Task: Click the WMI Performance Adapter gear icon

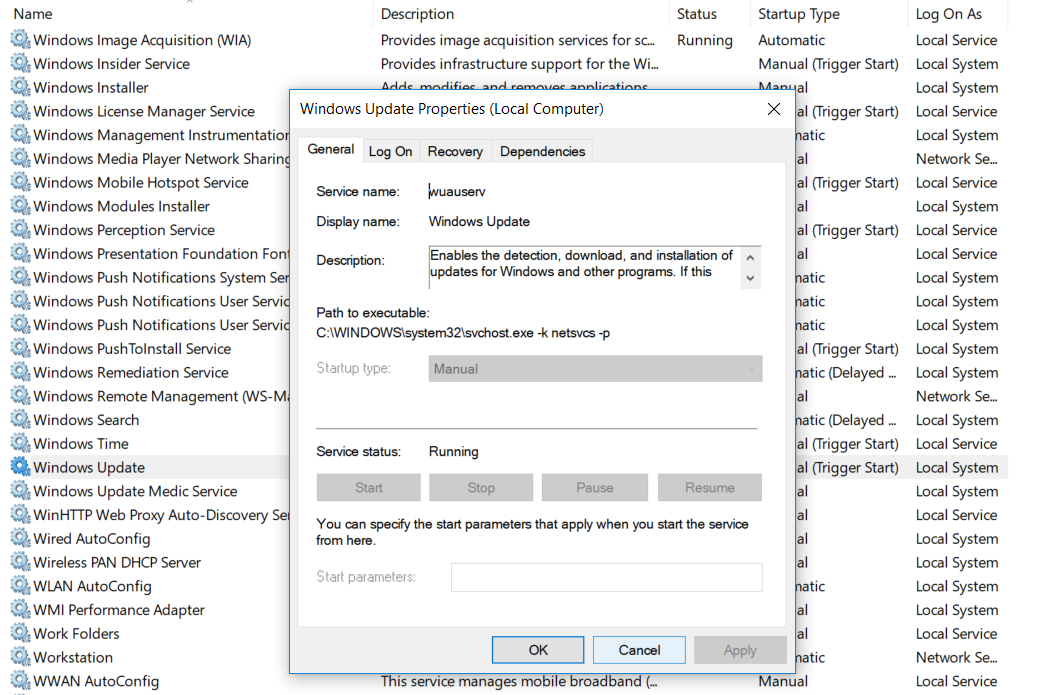Action: click(21, 610)
